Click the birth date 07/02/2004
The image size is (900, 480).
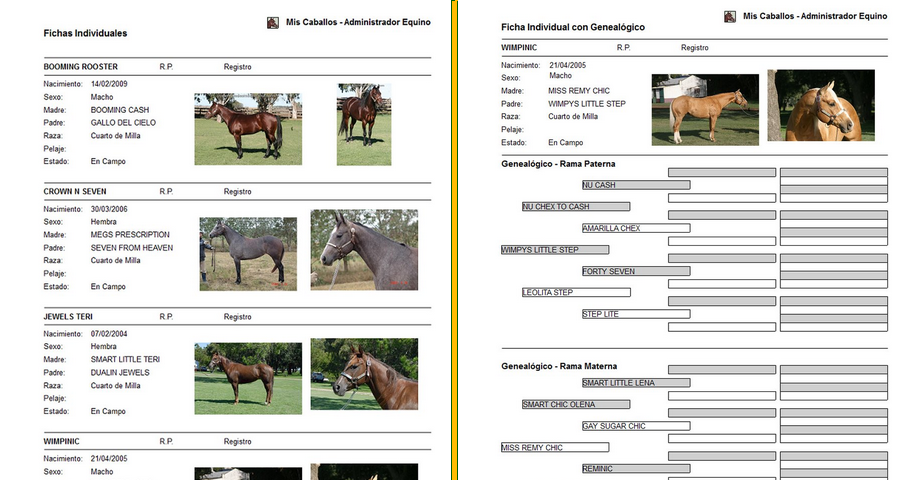(x=109, y=334)
